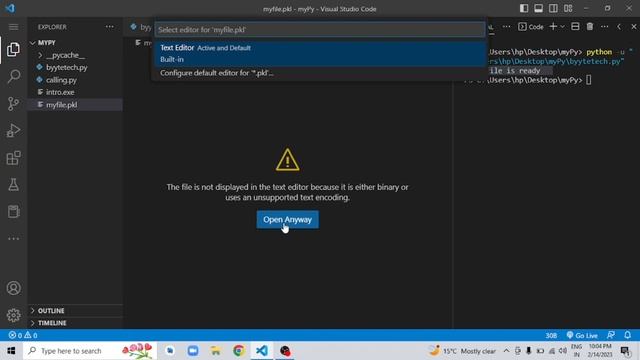Screen dimensions: 640x360
Task: Open the Extensions view
Action: click(x=13, y=158)
